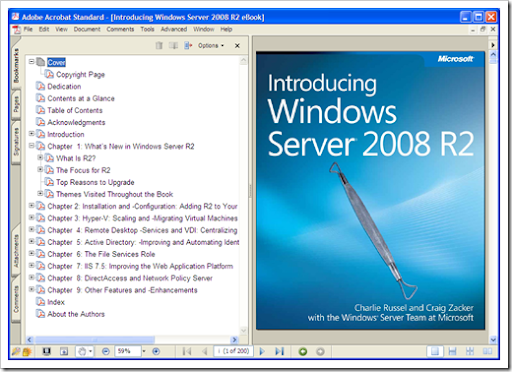Collapse Chapter 1 bookmark node

point(31,146)
